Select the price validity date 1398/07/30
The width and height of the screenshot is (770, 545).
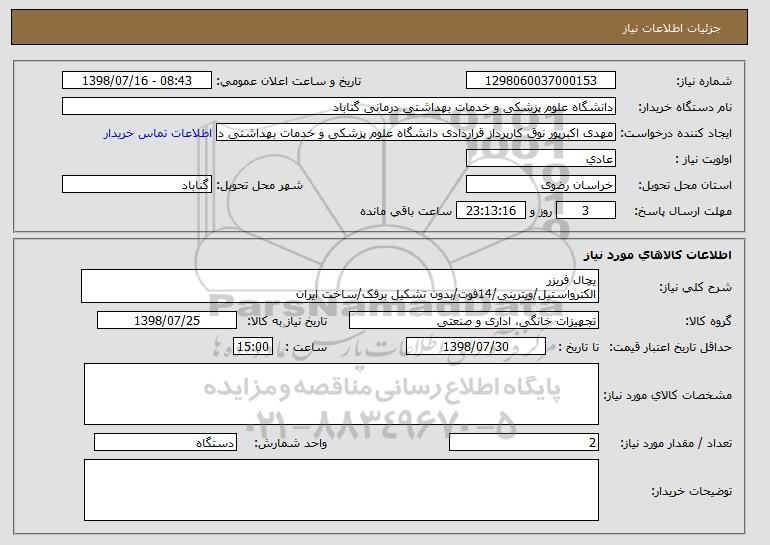[476, 347]
